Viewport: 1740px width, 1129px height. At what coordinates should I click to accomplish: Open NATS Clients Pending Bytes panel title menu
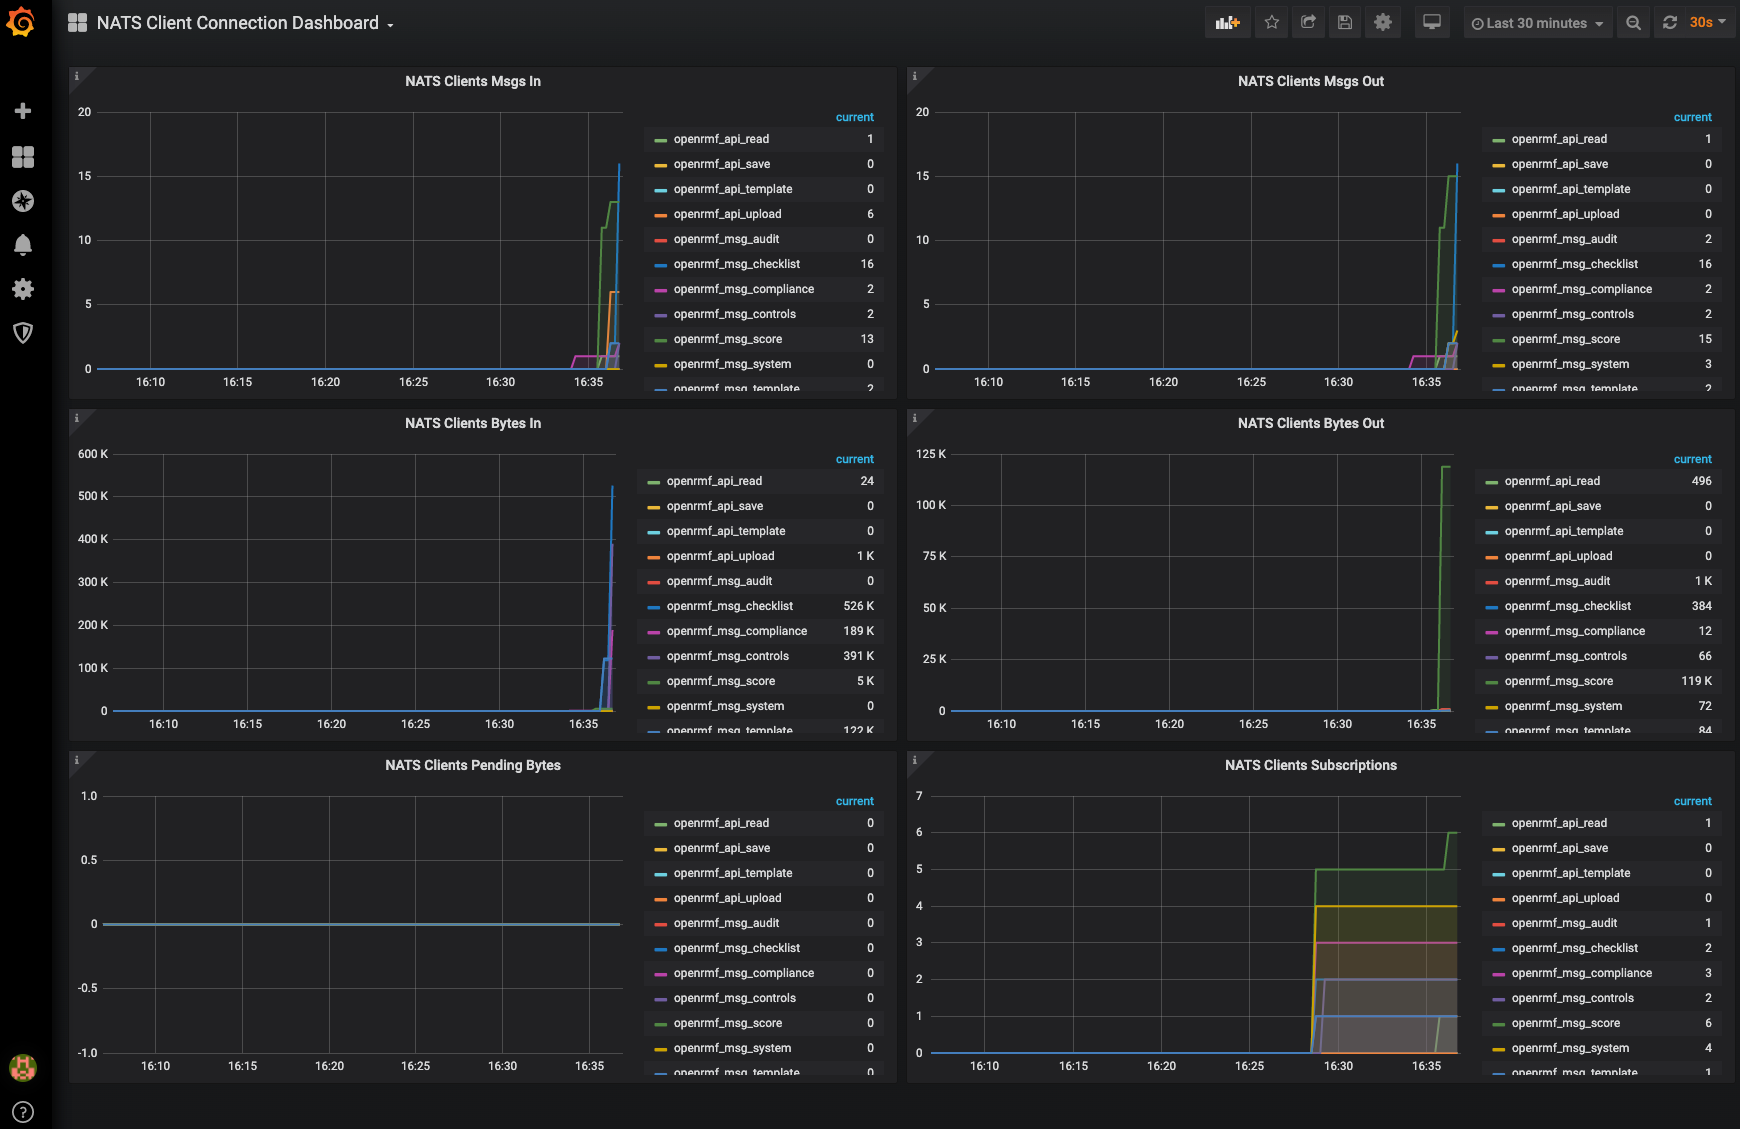(473, 765)
